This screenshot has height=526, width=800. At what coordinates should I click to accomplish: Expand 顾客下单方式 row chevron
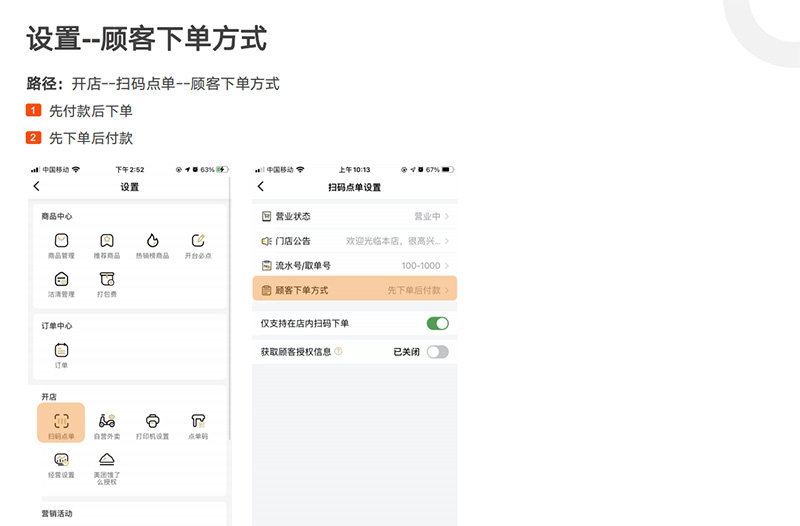pos(446,290)
